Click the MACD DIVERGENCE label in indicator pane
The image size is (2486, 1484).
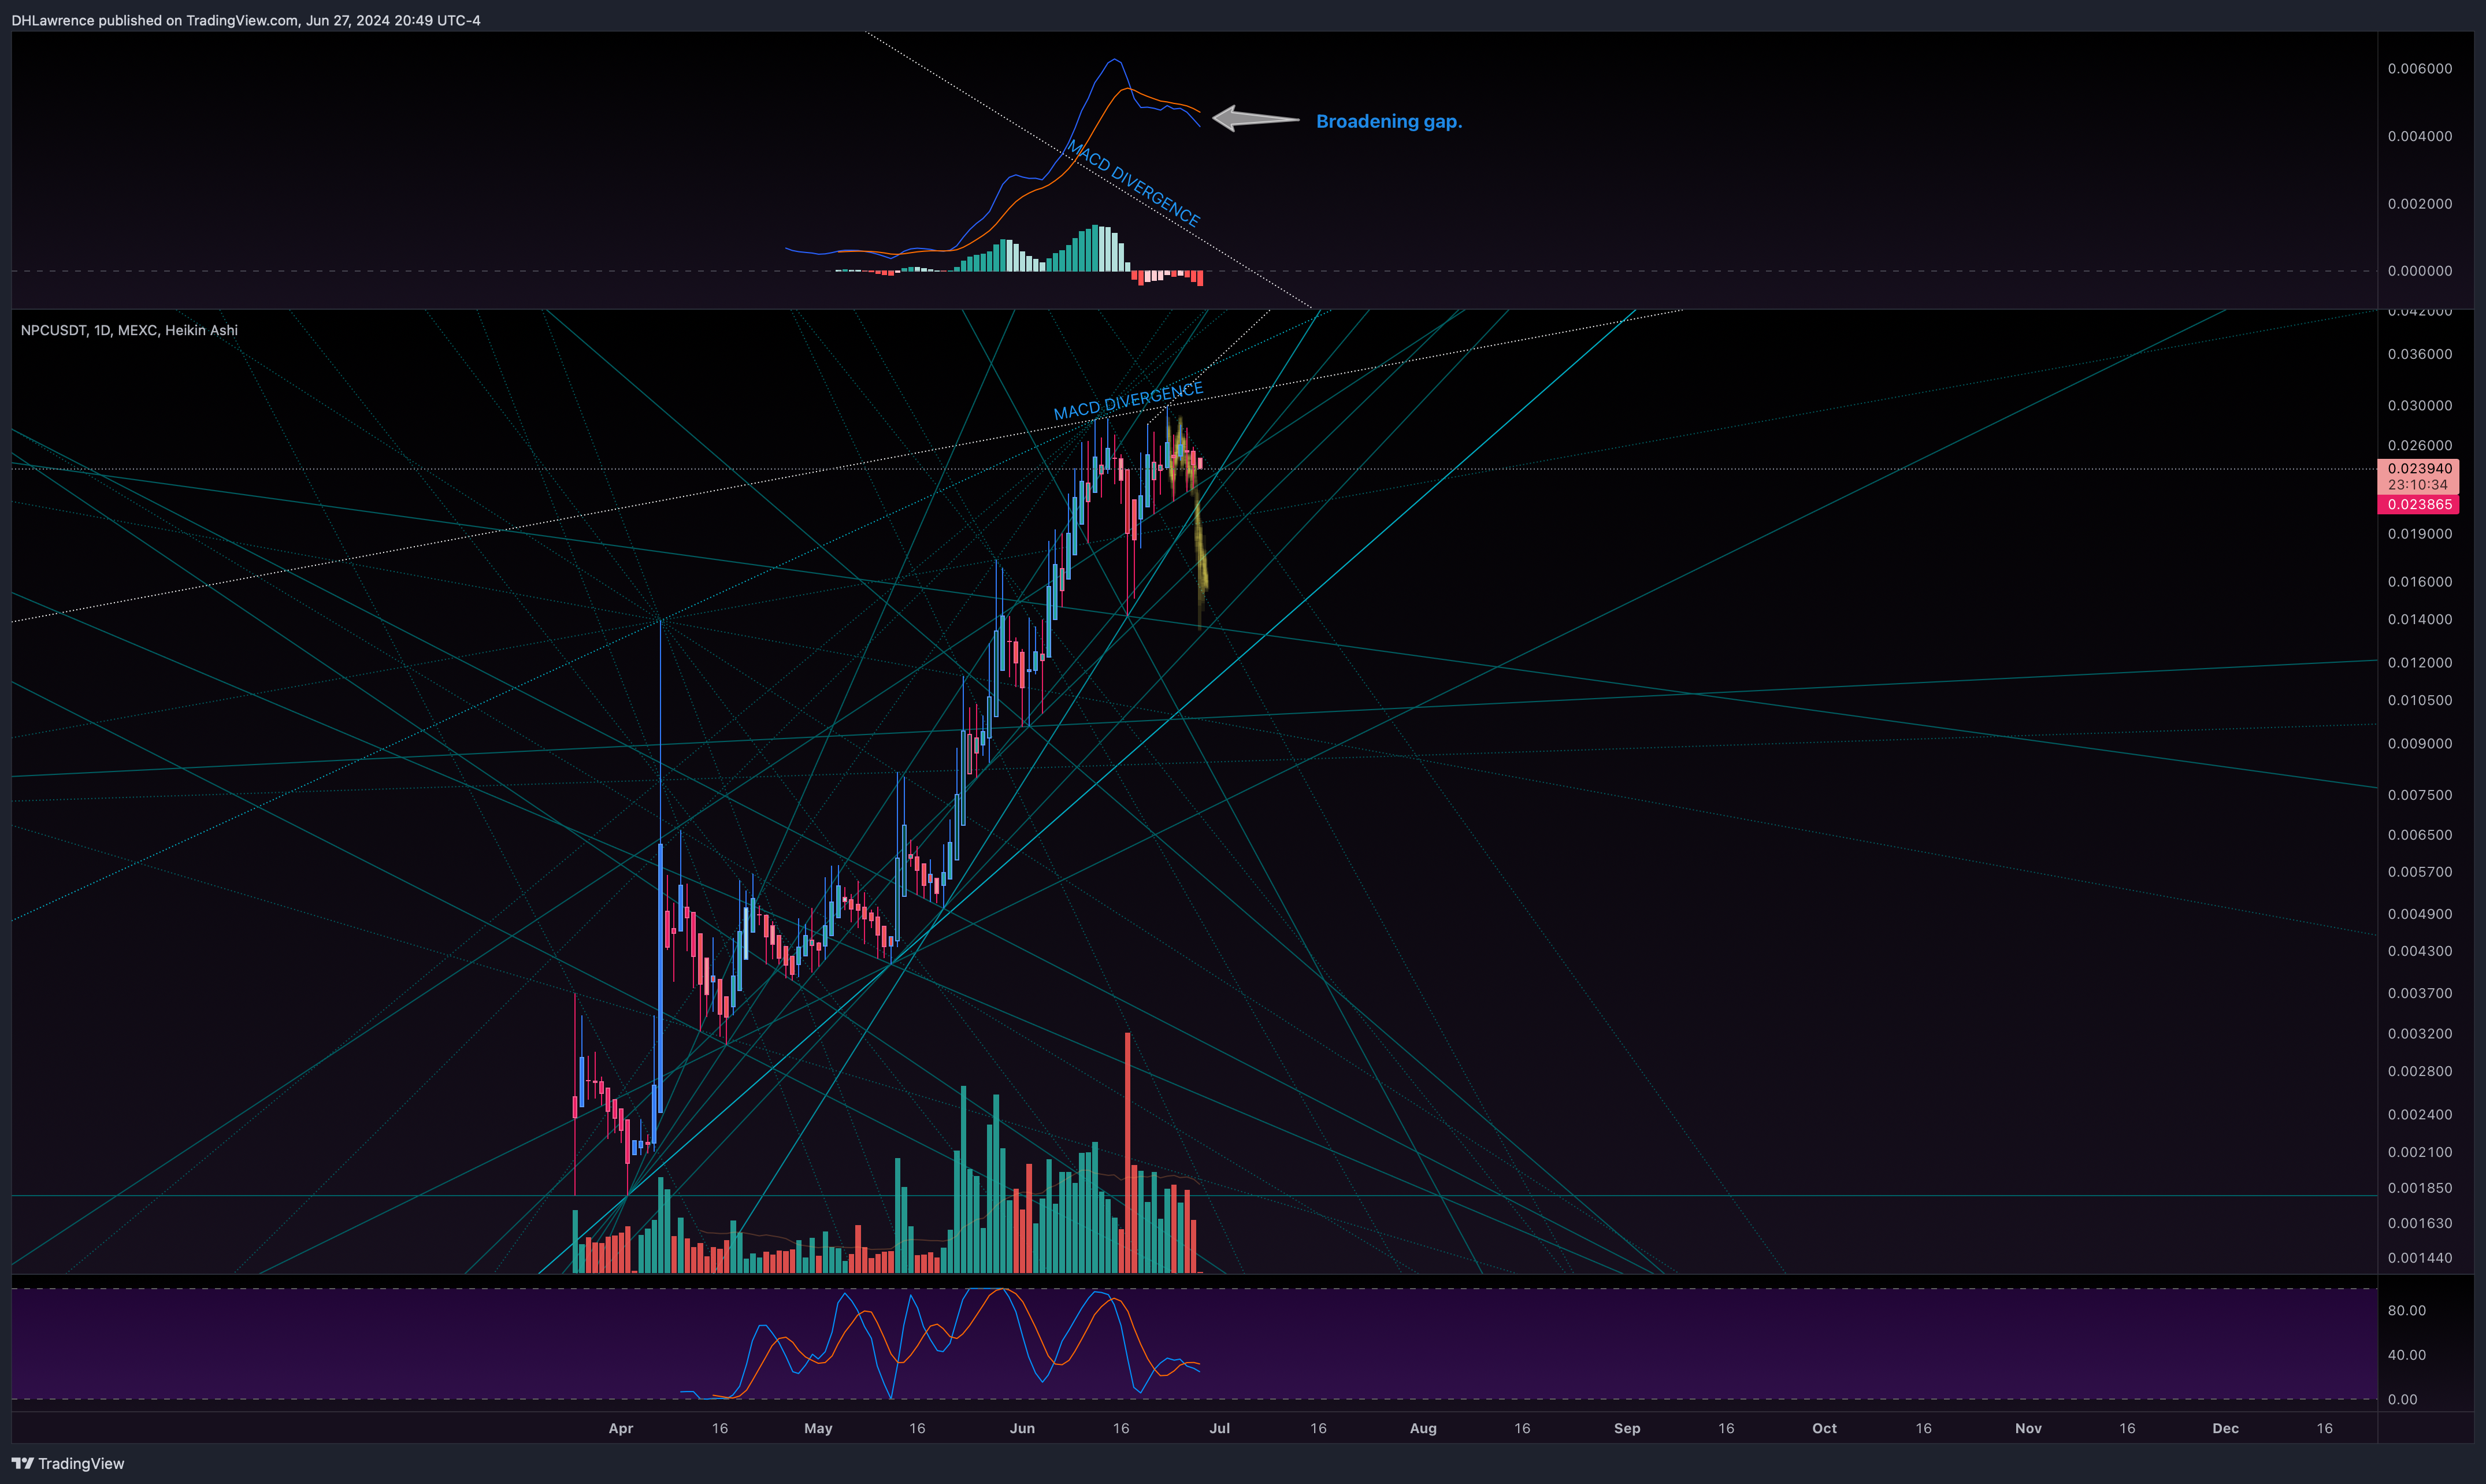[x=1133, y=183]
